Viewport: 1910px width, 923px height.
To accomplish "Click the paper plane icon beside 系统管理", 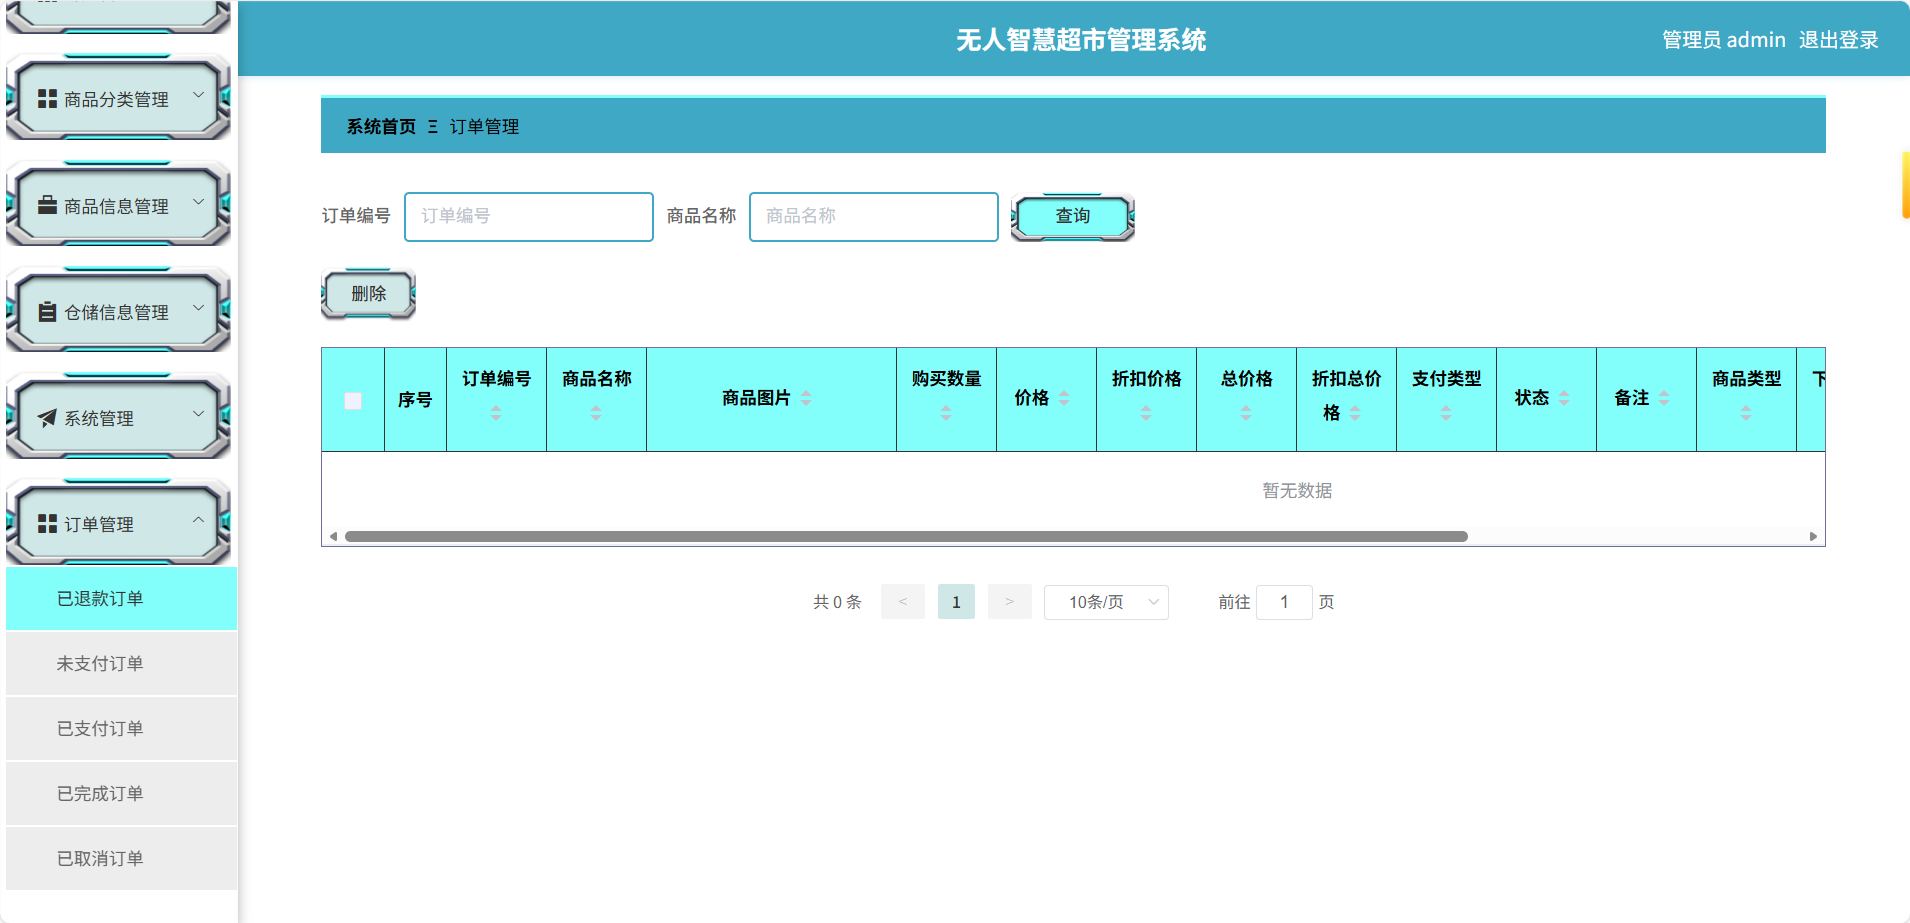I will 47,418.
